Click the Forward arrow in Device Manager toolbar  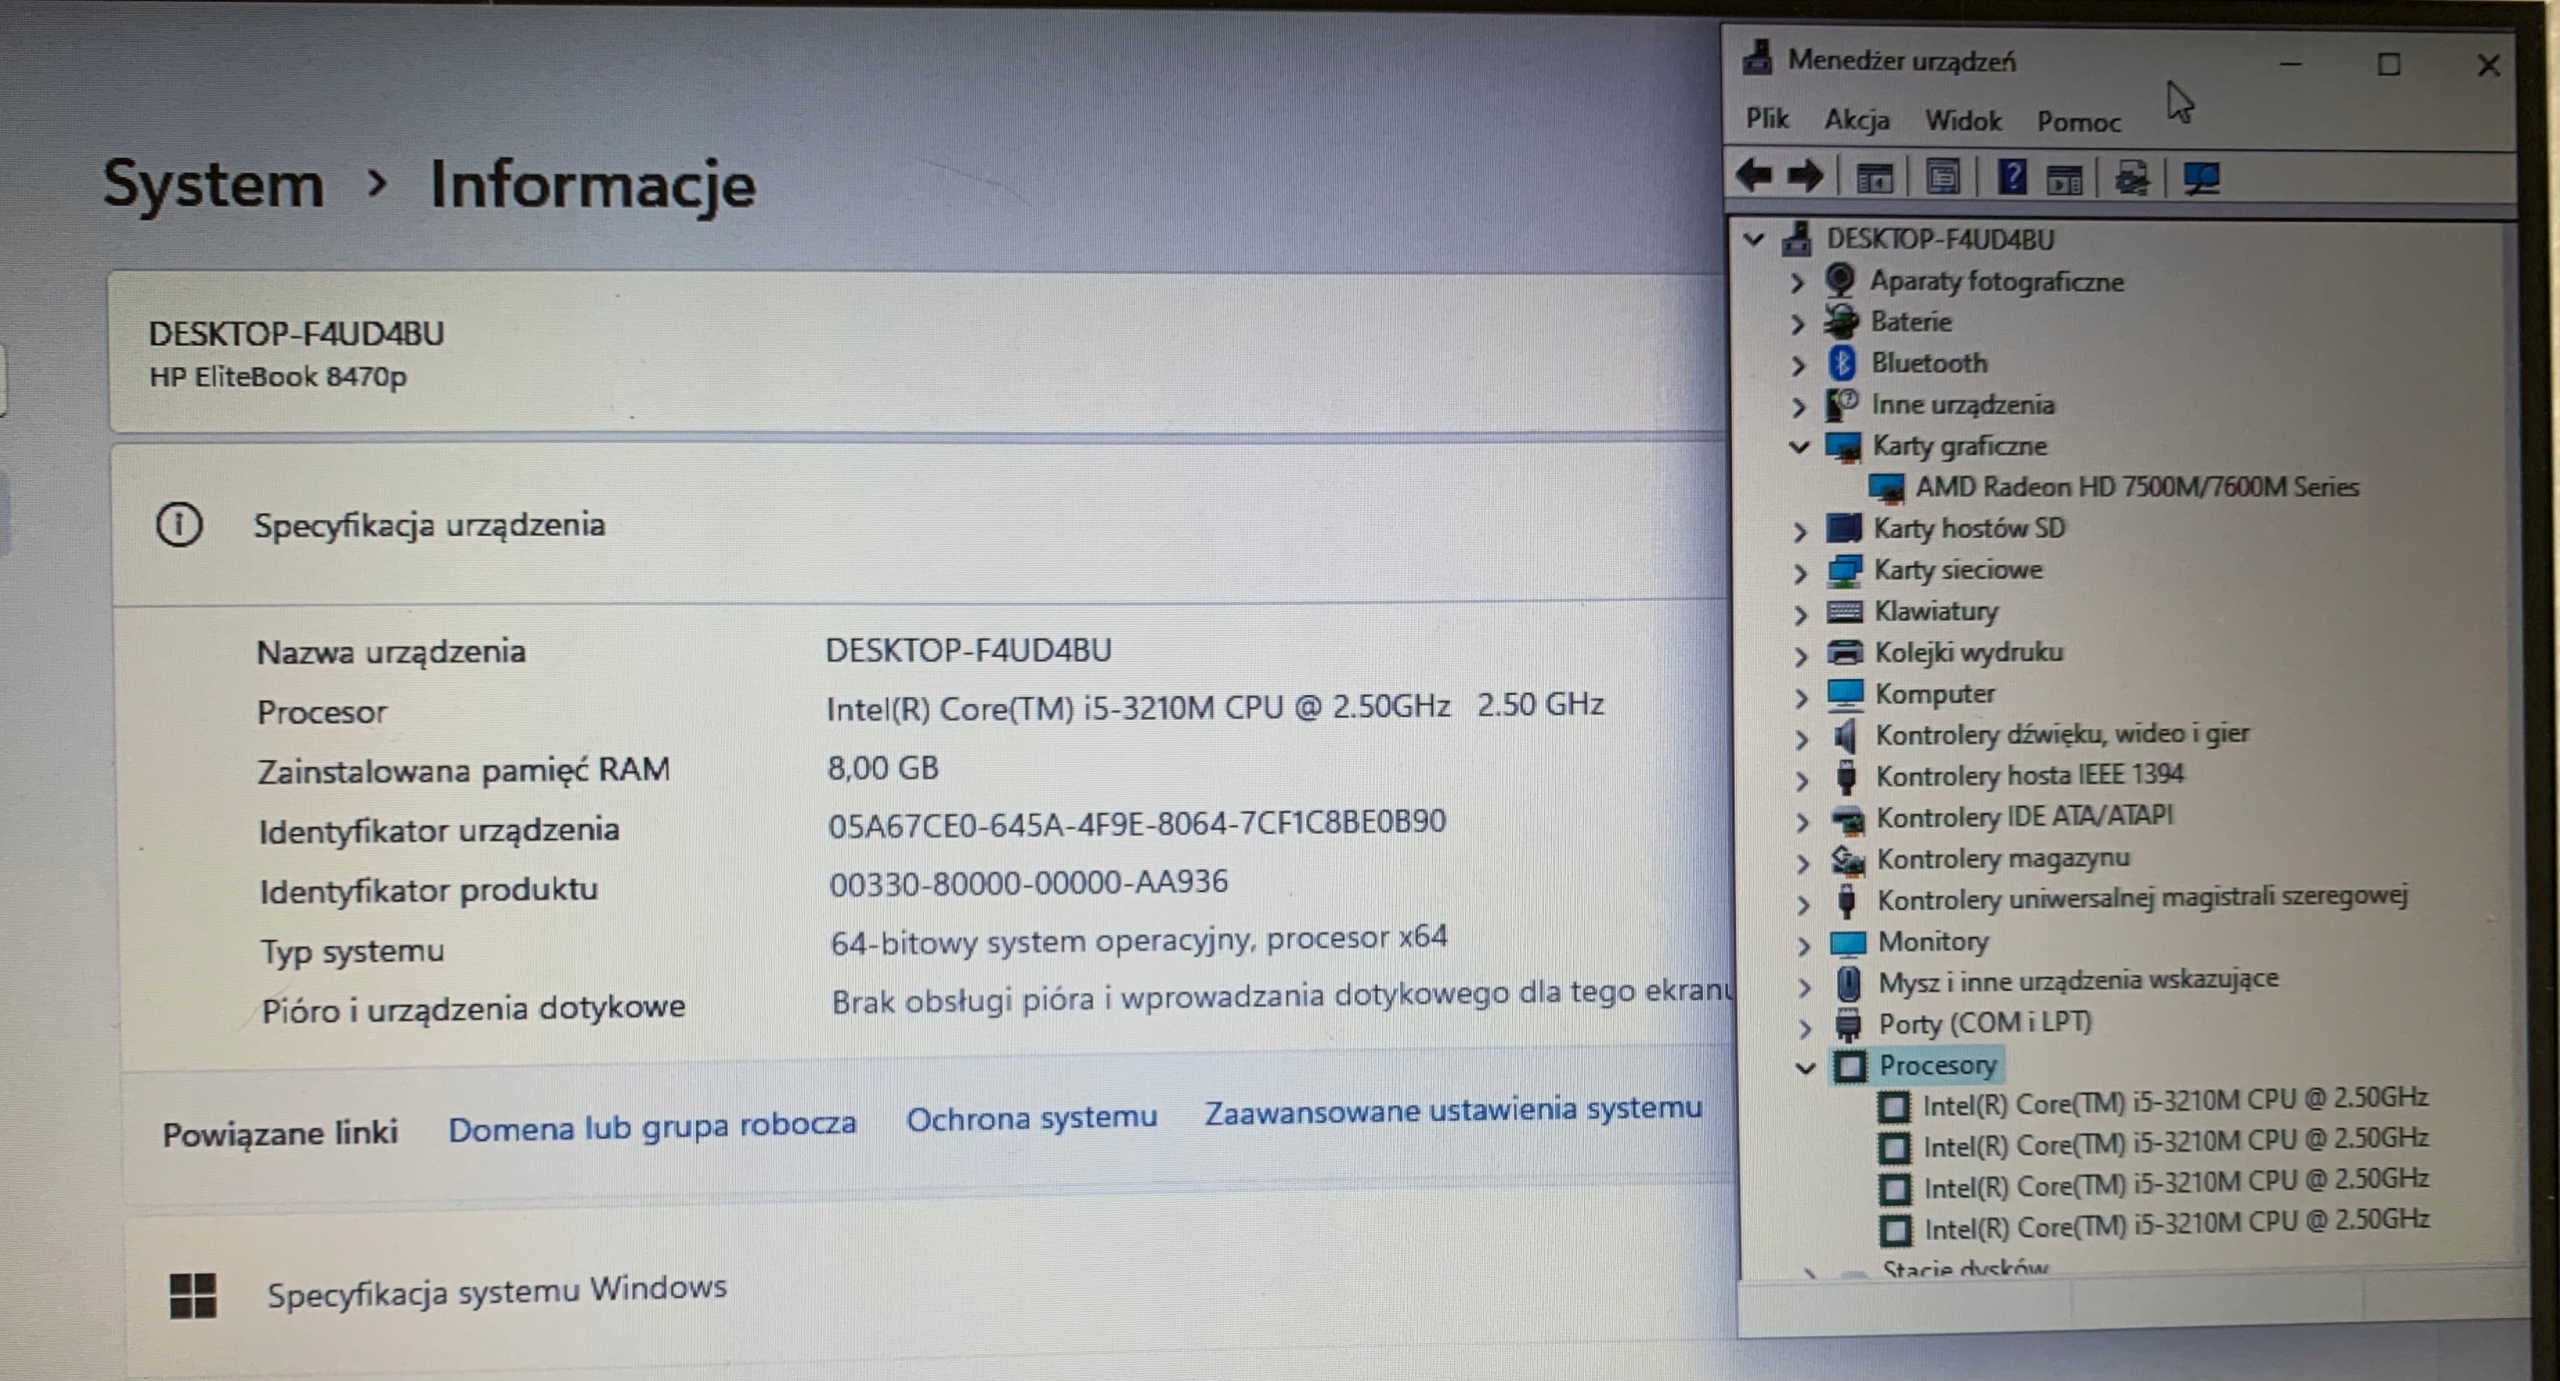(1806, 177)
